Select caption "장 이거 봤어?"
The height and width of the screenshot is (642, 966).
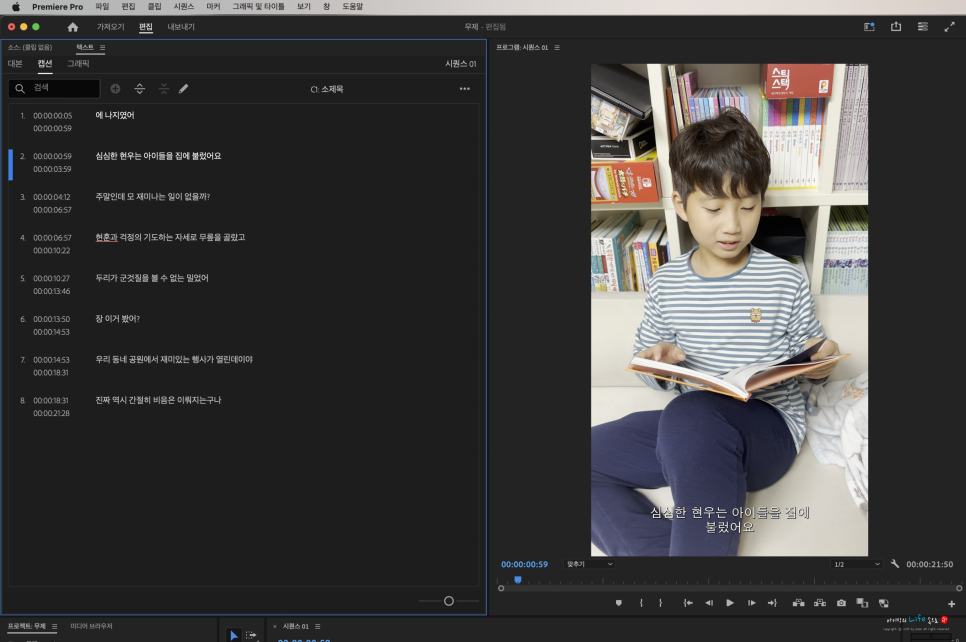pyautogui.click(x=118, y=319)
